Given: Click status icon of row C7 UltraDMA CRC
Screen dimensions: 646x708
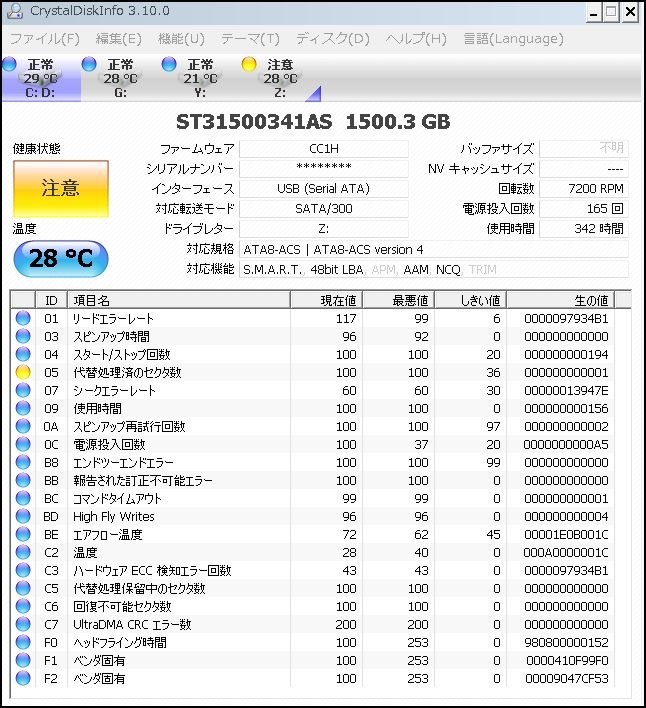Looking at the screenshot, I should (x=23, y=624).
